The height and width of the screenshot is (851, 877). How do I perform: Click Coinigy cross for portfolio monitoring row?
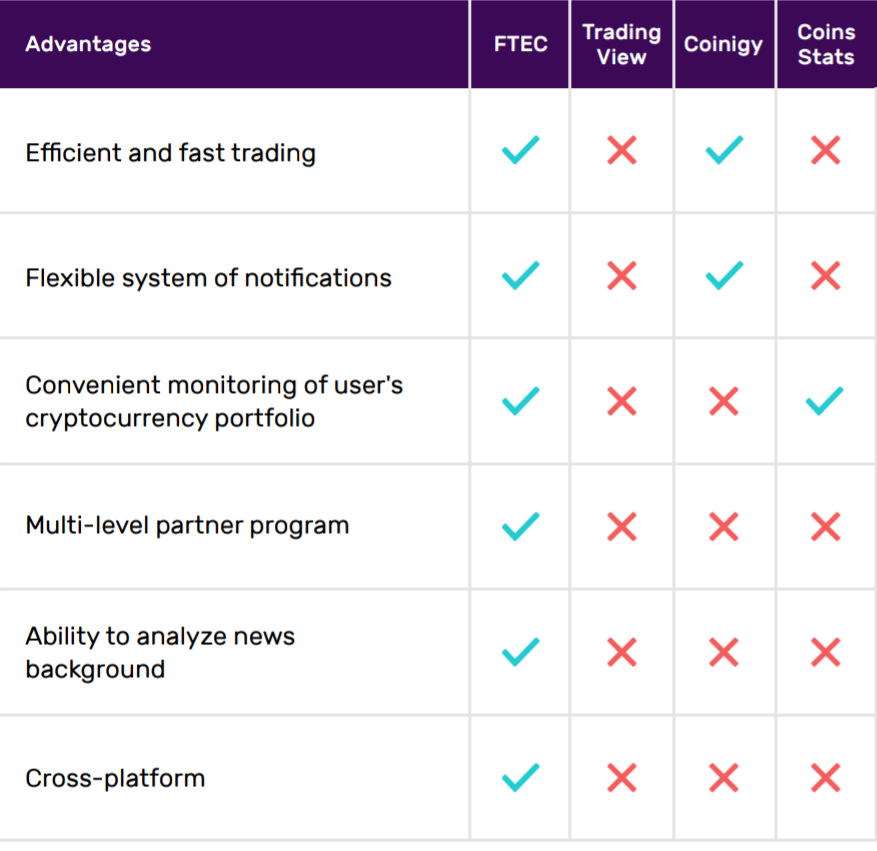(724, 401)
